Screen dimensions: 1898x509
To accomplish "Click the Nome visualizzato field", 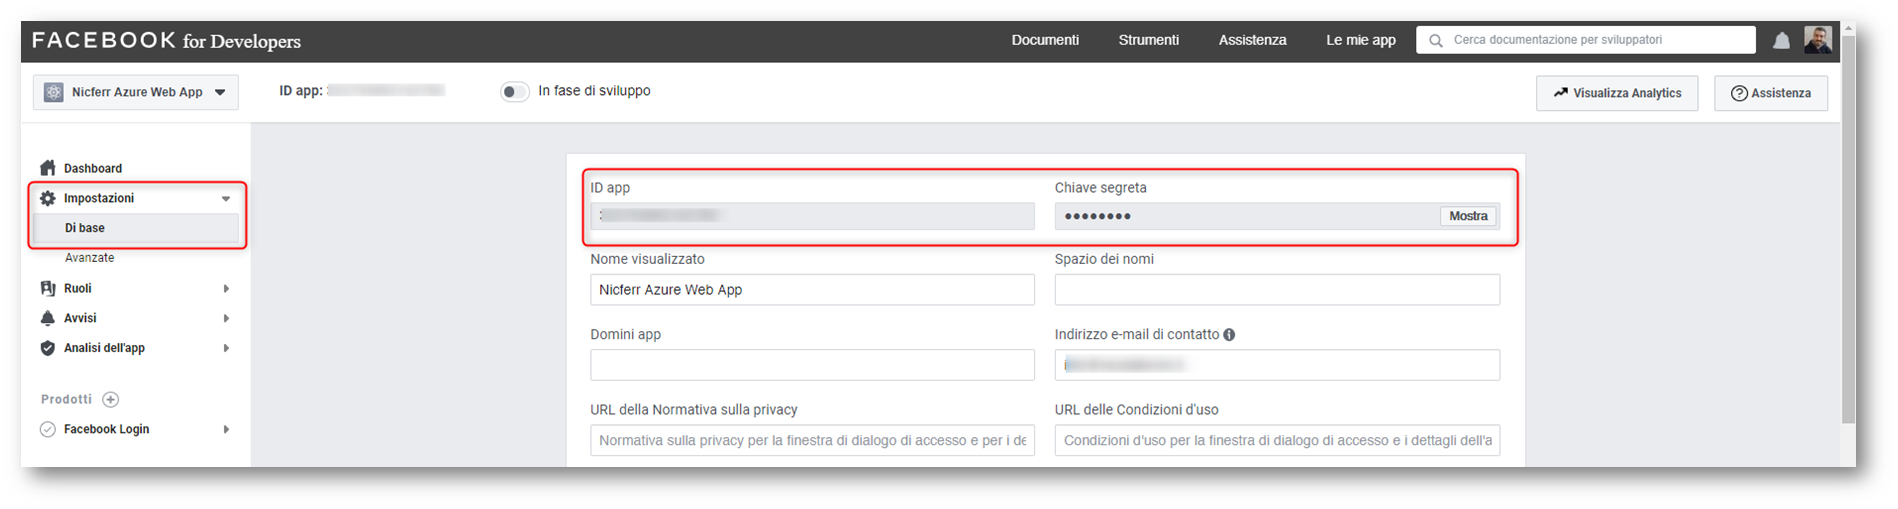I will tap(812, 290).
